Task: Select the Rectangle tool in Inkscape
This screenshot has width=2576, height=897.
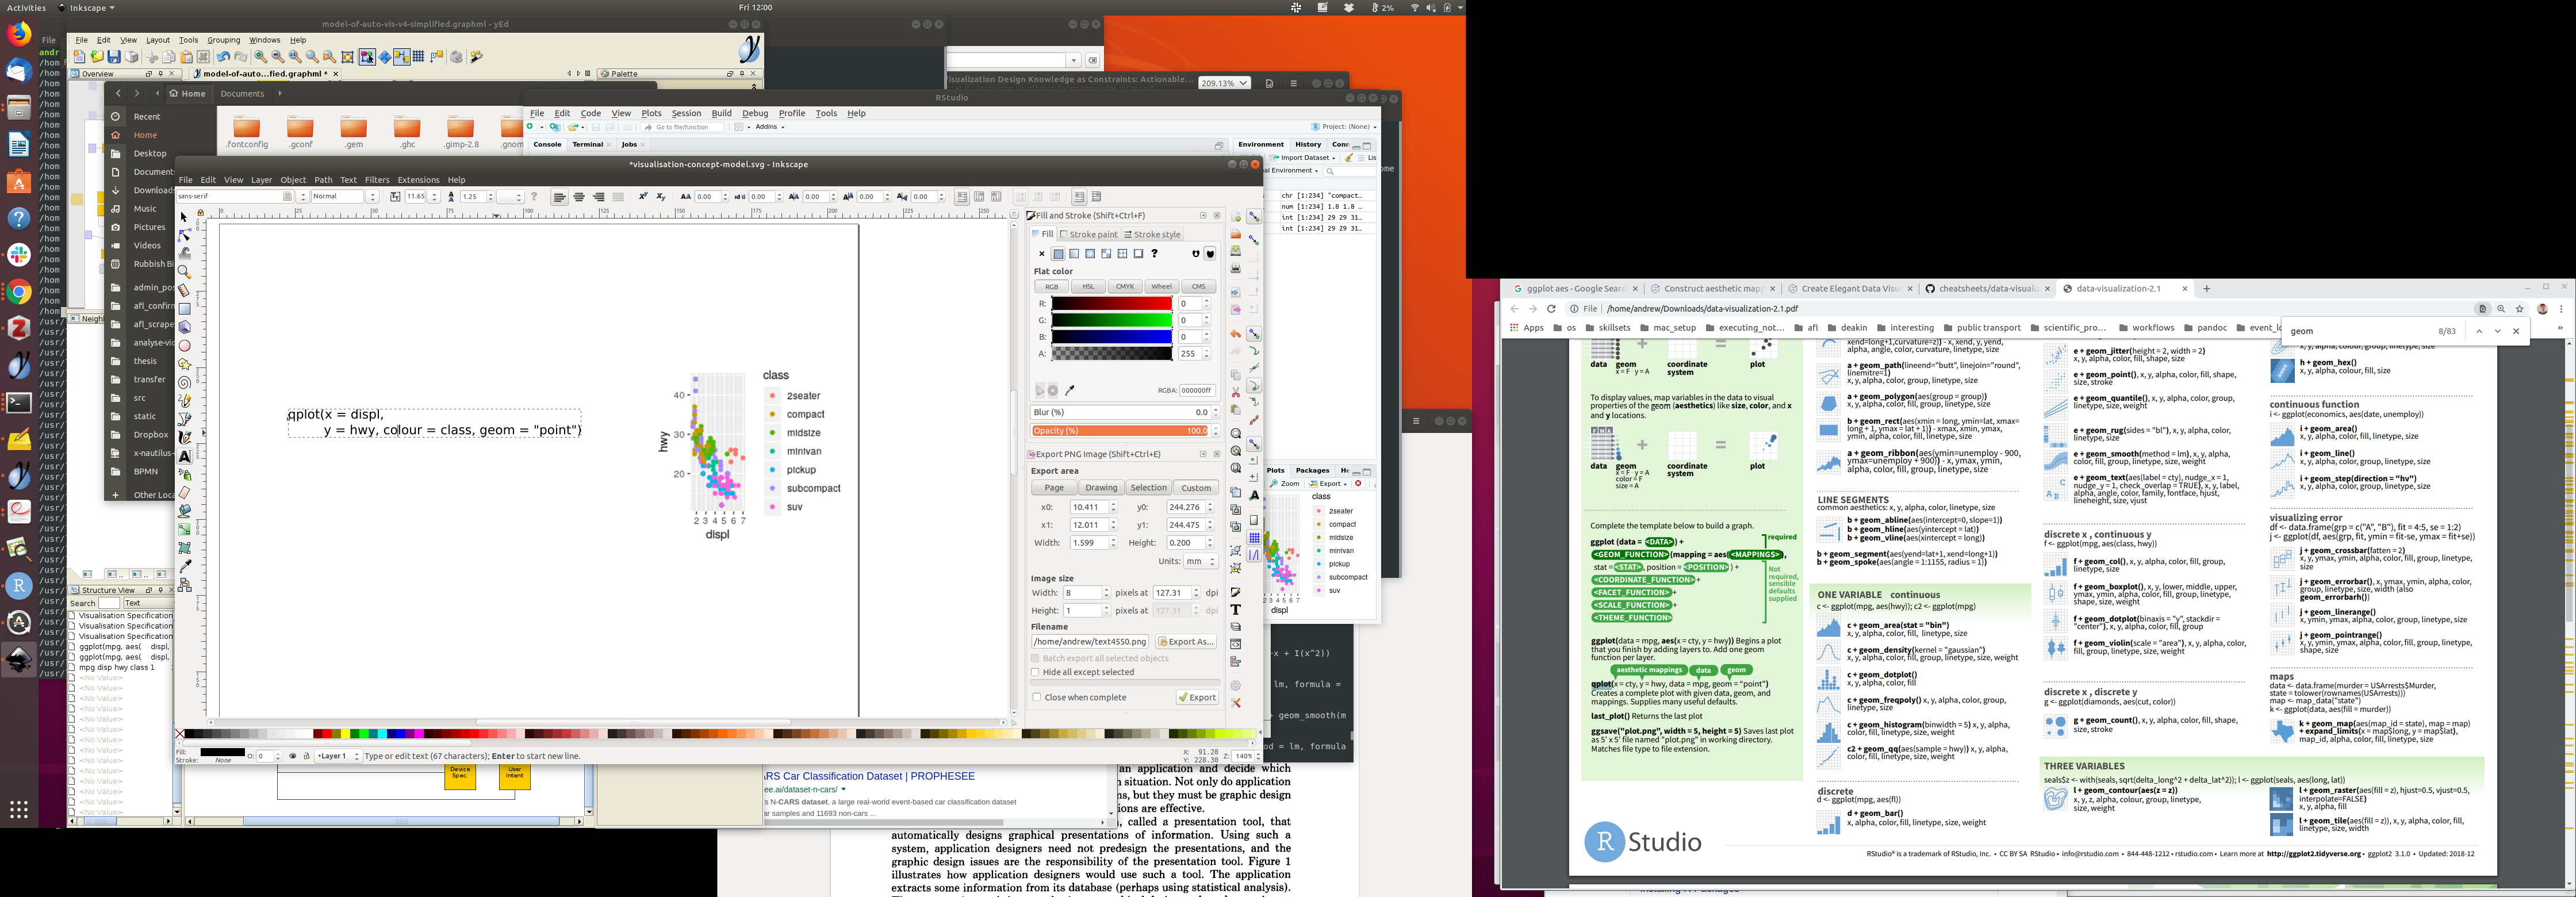Action: click(x=184, y=309)
